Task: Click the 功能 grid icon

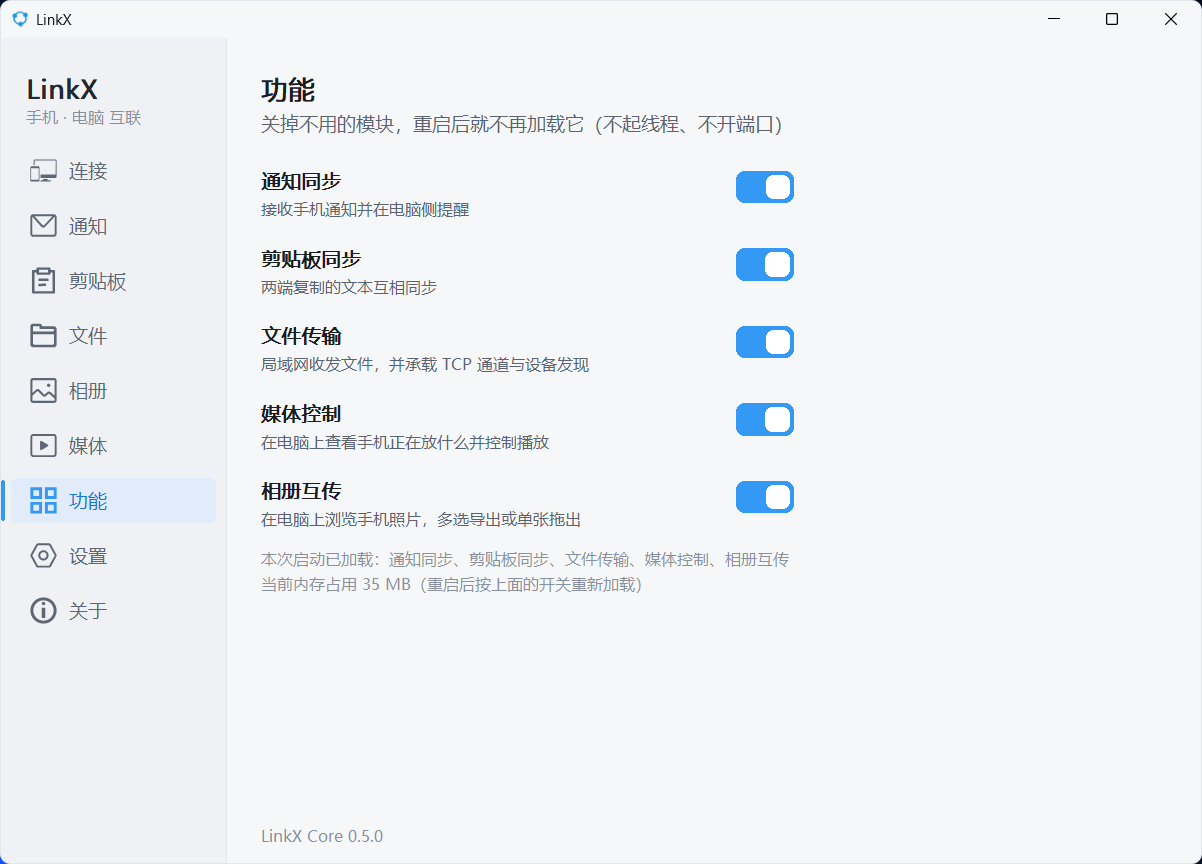Action: coord(43,501)
